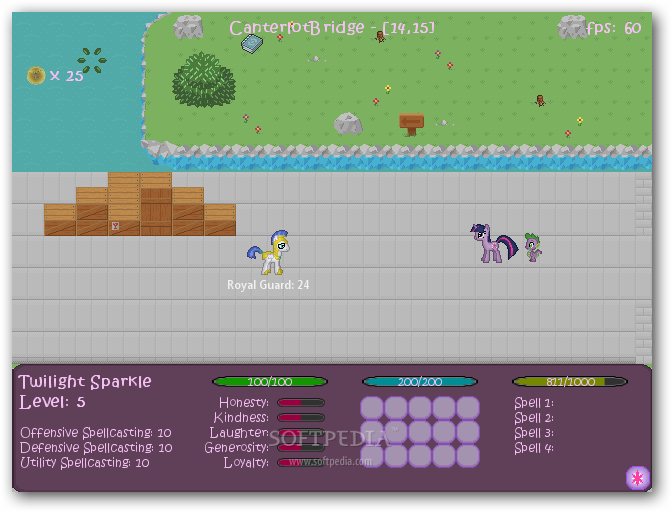This screenshot has height=512, width=672.
Task: Click the 'Royal Guard: 24' name label
Action: 268,285
